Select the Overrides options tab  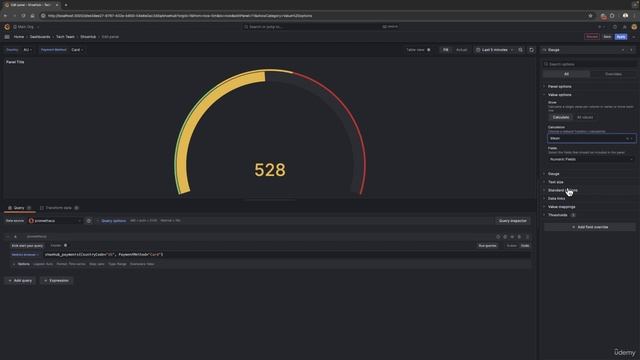tap(613, 74)
